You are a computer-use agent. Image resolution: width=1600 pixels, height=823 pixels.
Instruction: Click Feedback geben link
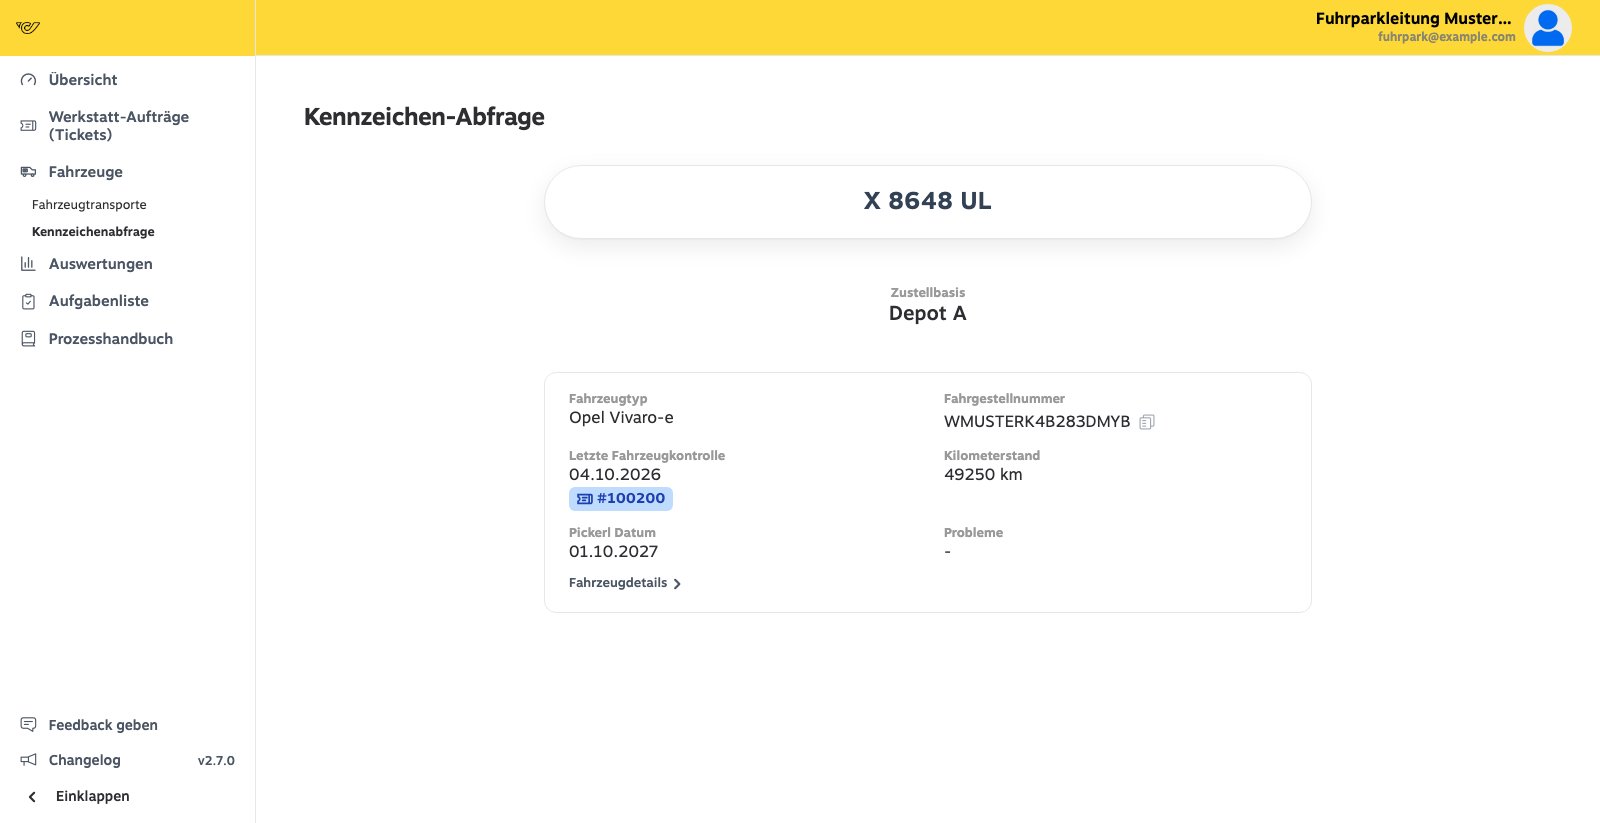coord(103,725)
